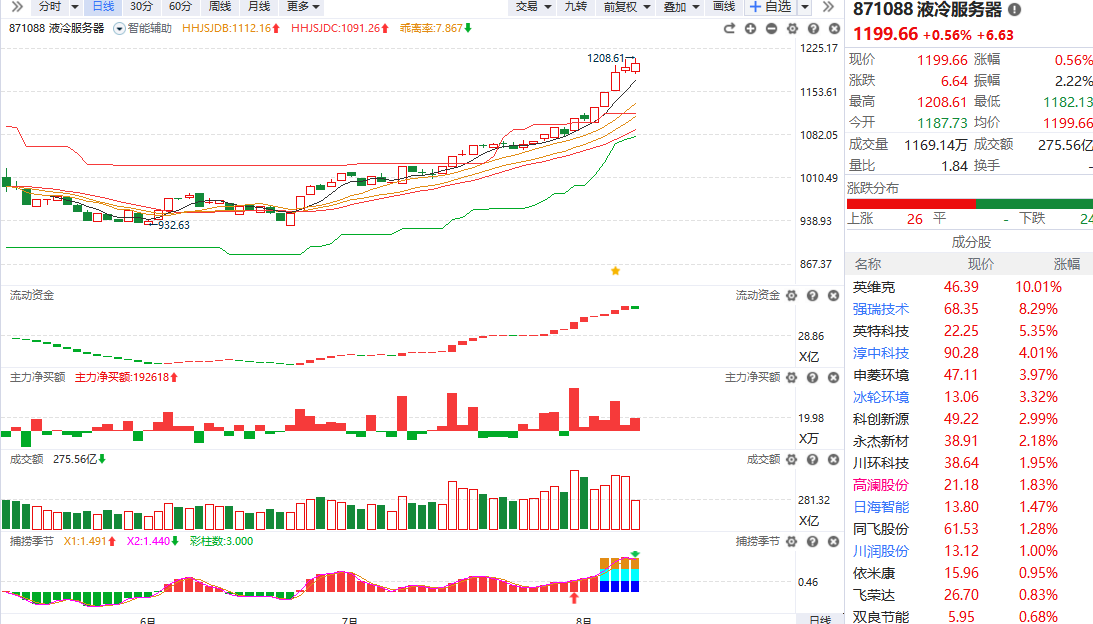Image resolution: width=1093 pixels, height=624 pixels.
Task: Click info icon beside 液冷服务器 title
Action: point(1014,10)
